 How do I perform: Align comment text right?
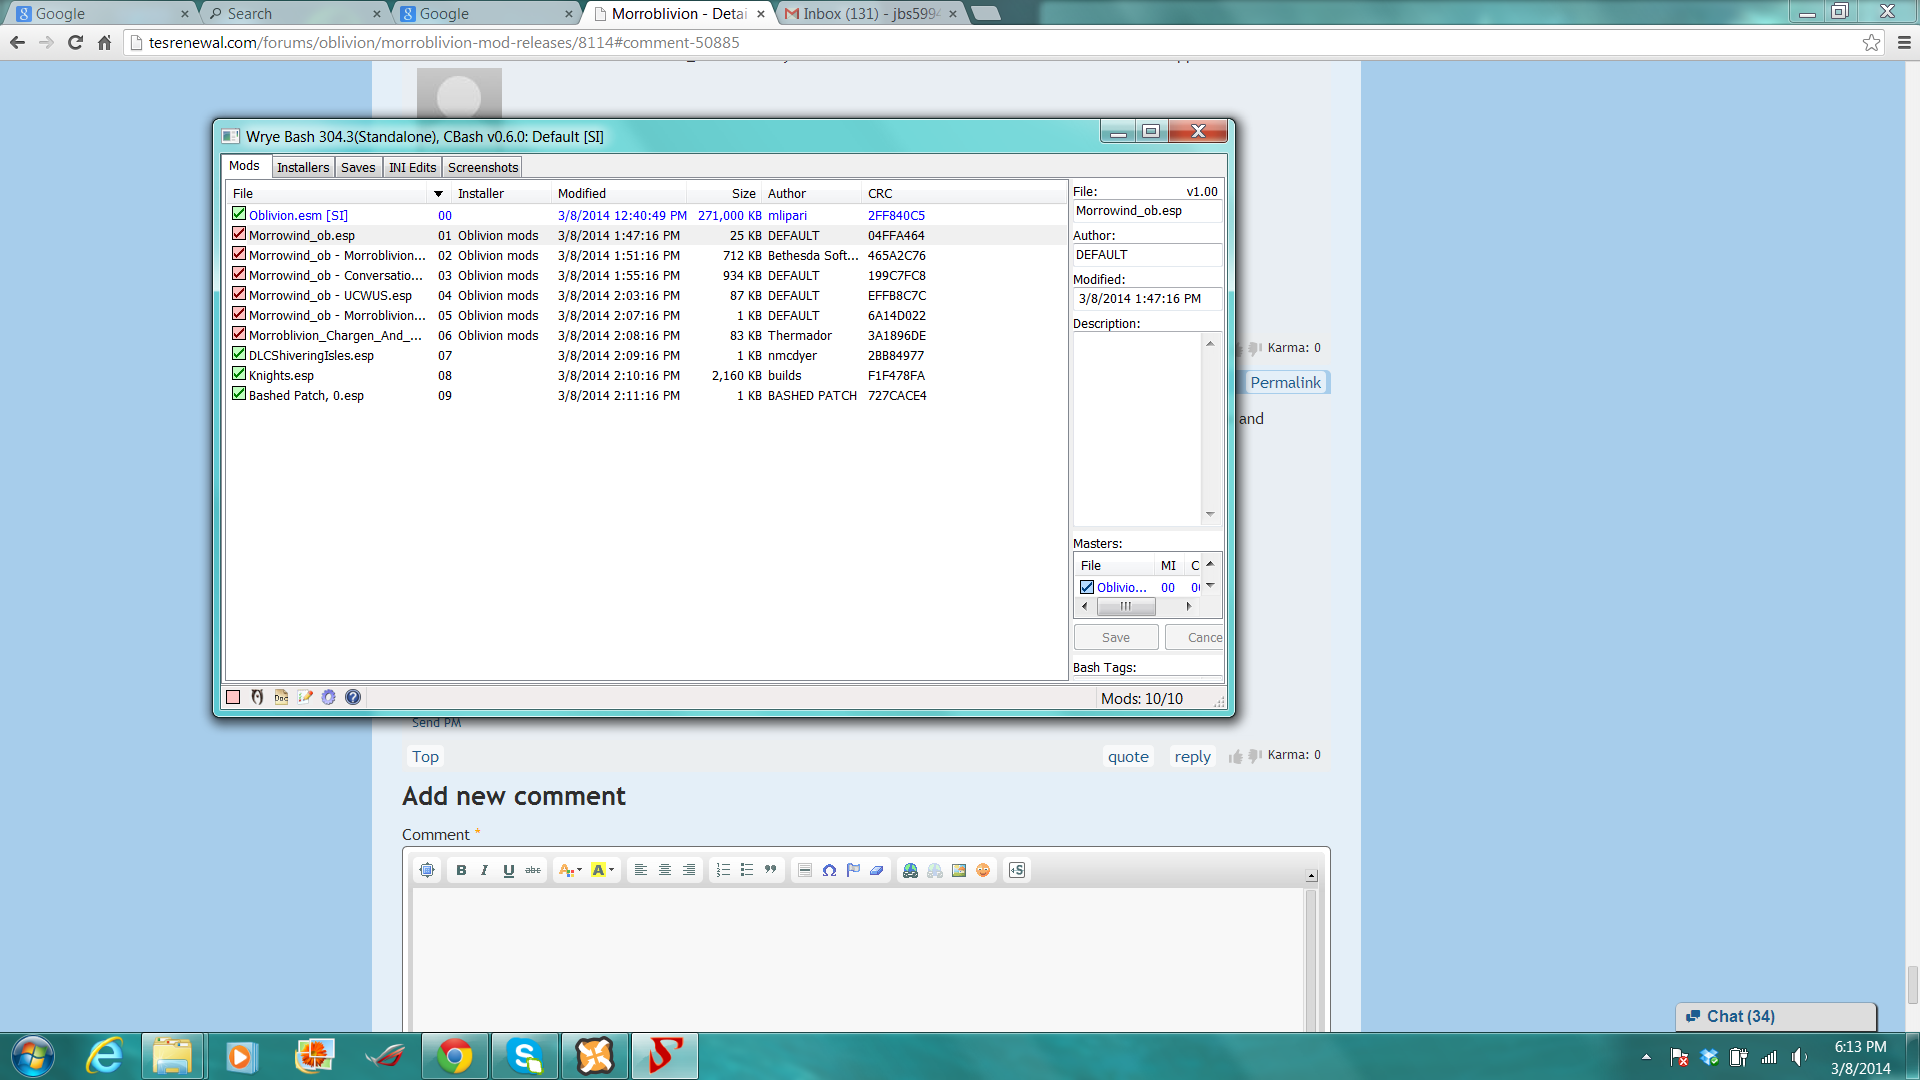[689, 870]
